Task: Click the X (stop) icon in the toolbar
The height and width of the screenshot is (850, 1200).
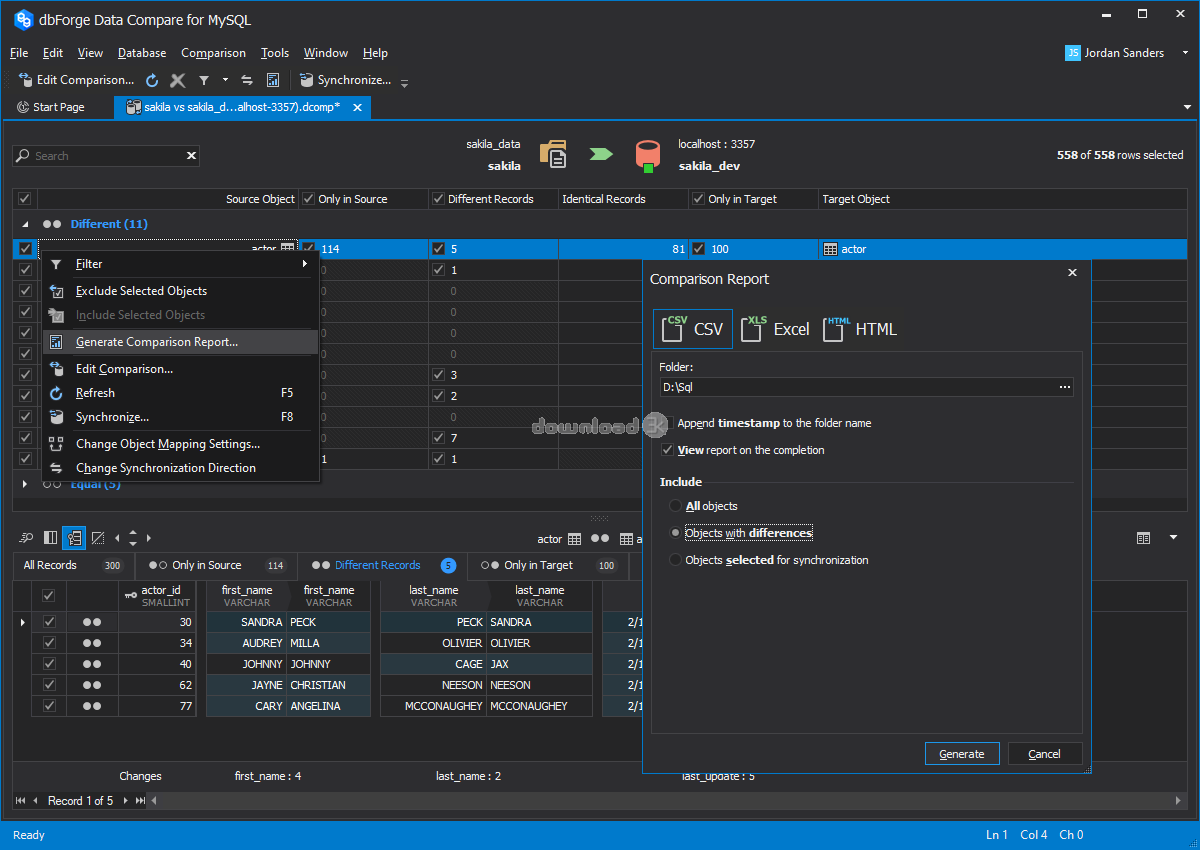Action: [178, 80]
